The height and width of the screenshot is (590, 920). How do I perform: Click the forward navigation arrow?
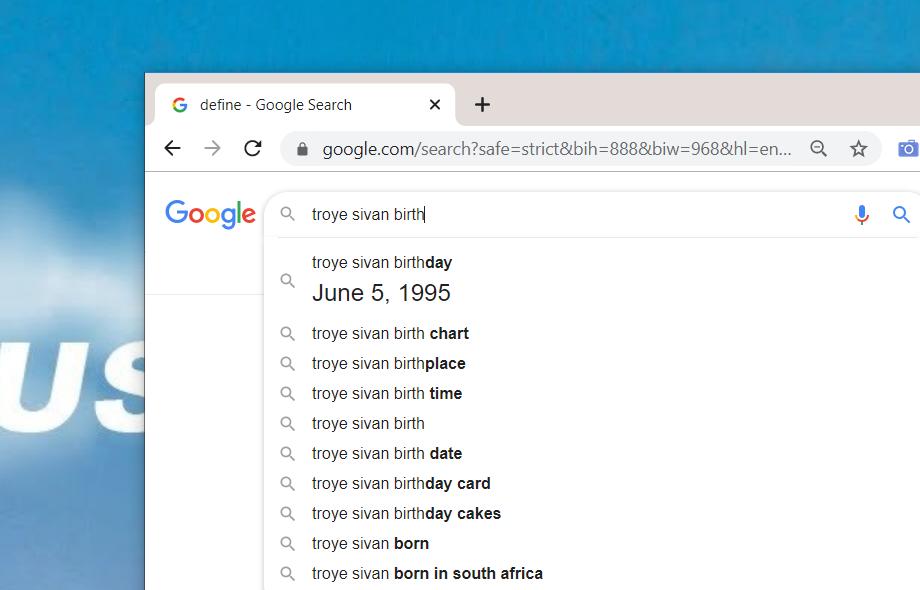tap(212, 148)
